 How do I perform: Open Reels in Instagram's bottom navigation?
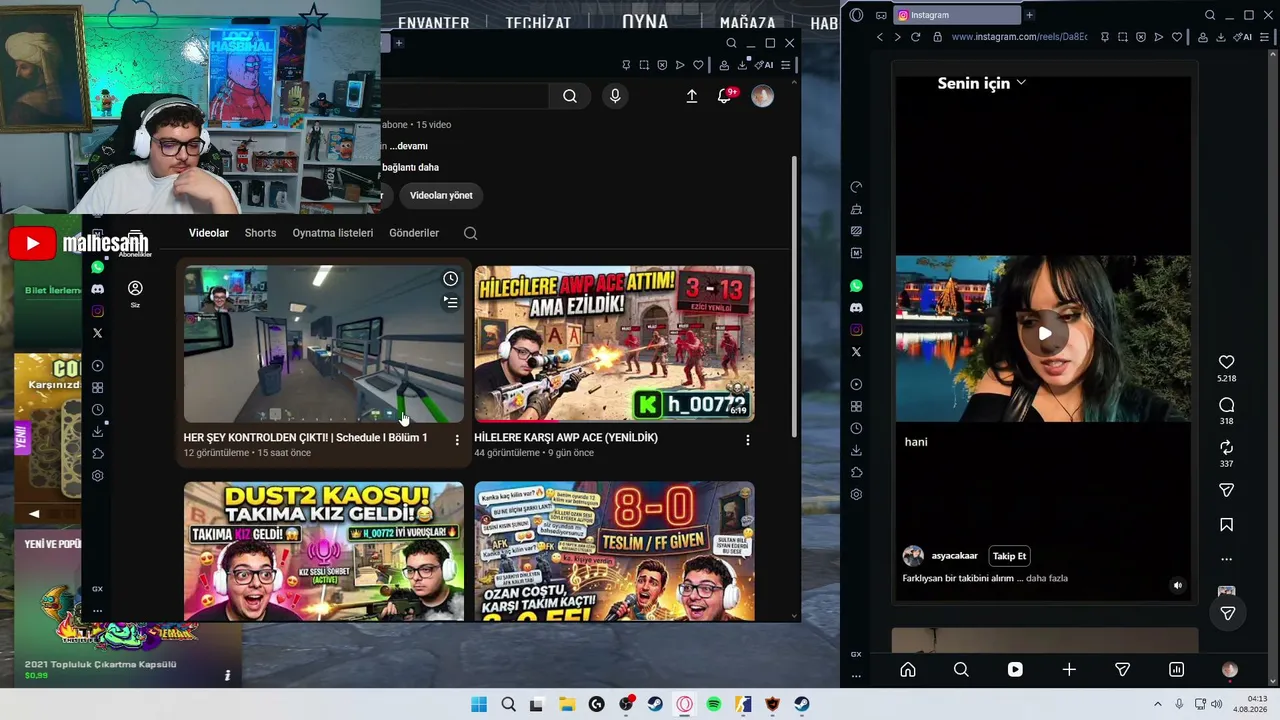[x=1015, y=670]
